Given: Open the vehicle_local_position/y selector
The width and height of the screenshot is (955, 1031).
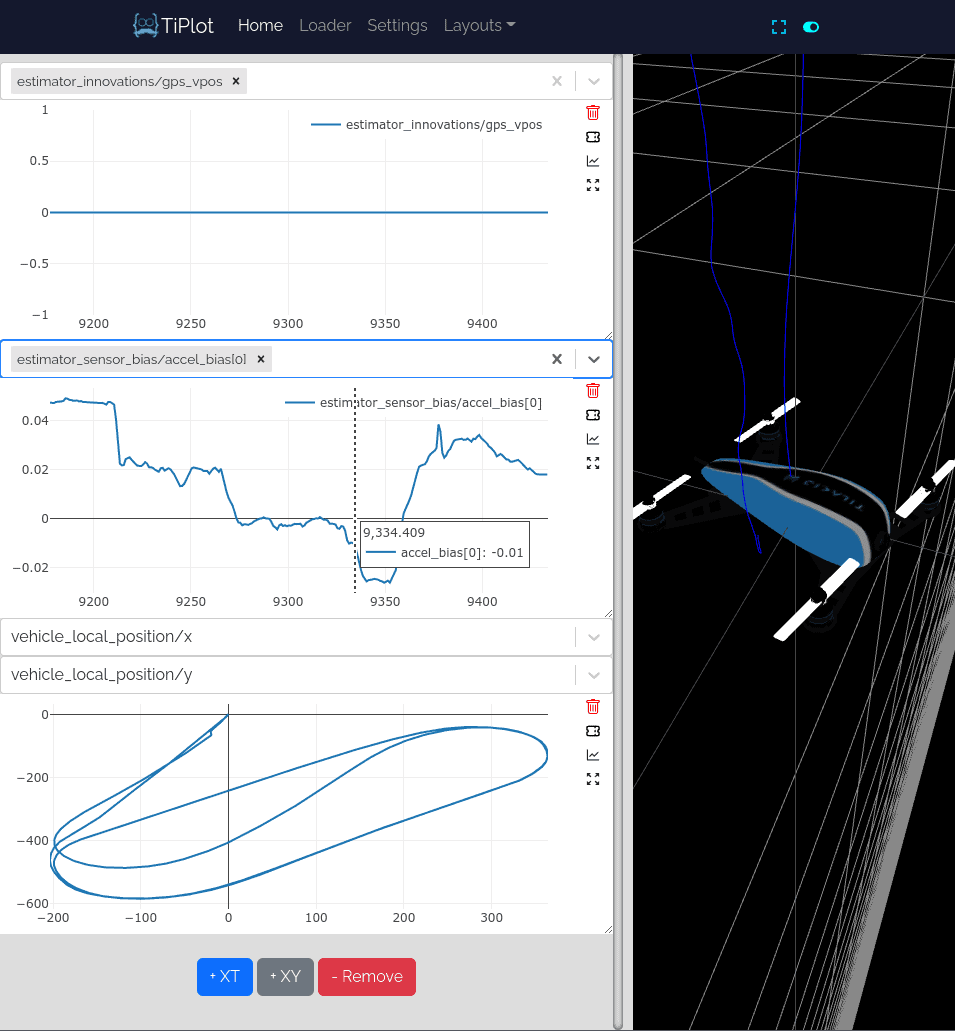Looking at the screenshot, I should pyautogui.click(x=306, y=675).
